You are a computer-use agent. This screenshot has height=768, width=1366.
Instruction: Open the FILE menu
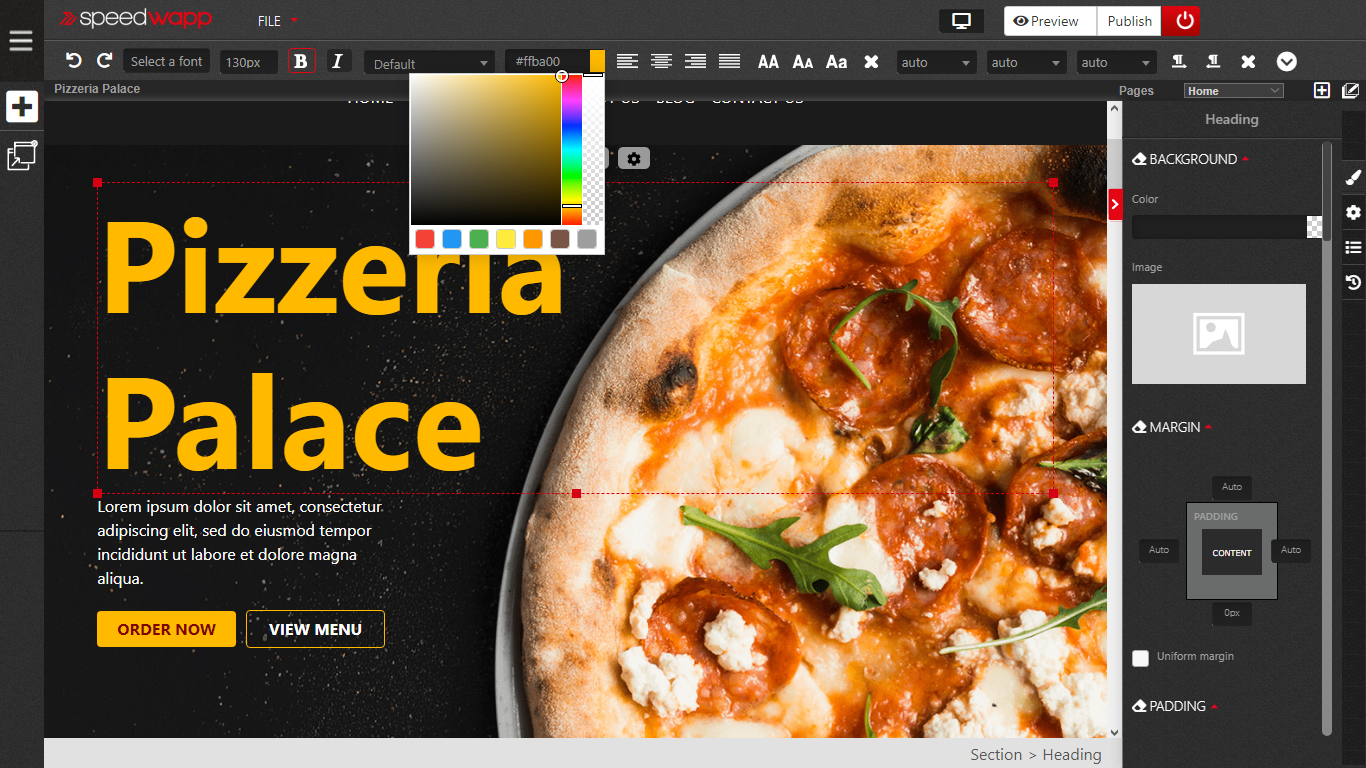click(x=278, y=21)
